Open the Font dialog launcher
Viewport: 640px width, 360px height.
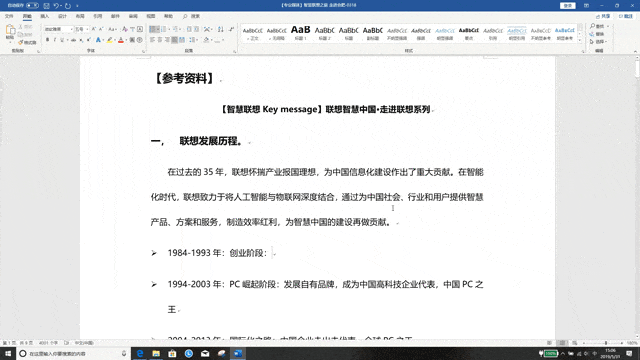coord(143,51)
